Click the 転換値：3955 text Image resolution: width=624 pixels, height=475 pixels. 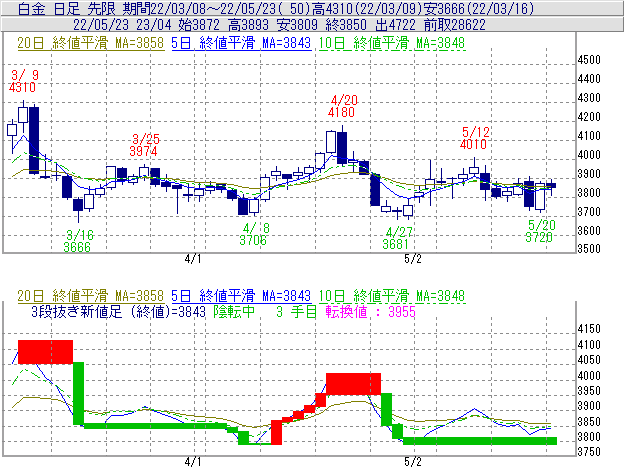click(370, 311)
